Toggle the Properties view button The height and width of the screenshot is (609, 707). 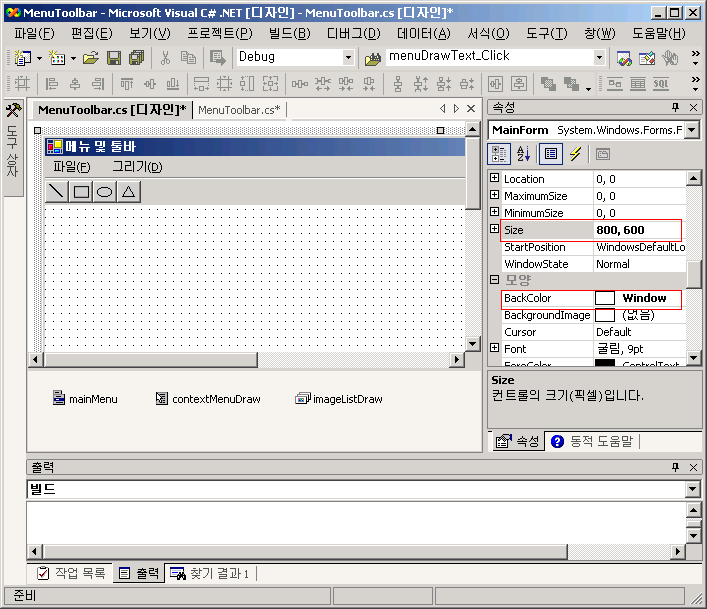549,154
